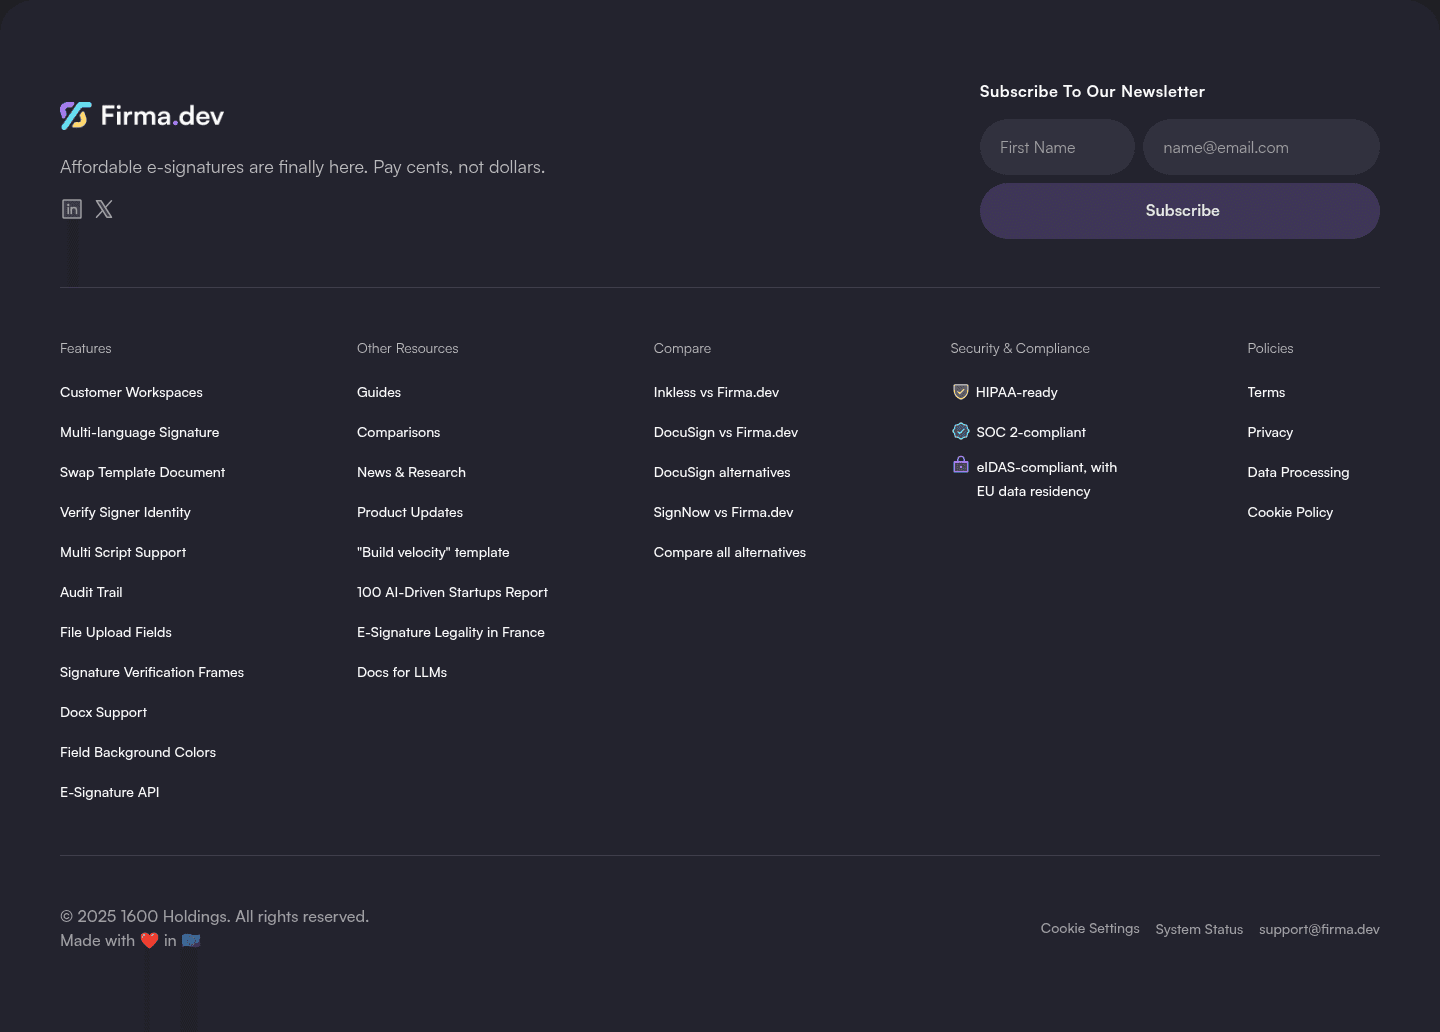Open the Terms policy link
This screenshot has height=1032, width=1440.
(x=1266, y=392)
